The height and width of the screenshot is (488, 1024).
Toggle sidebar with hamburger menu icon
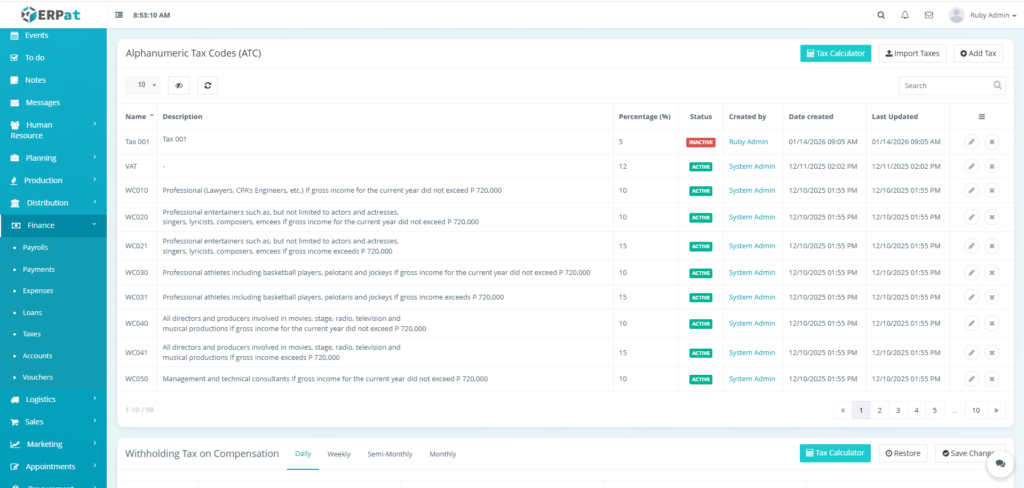120,15
